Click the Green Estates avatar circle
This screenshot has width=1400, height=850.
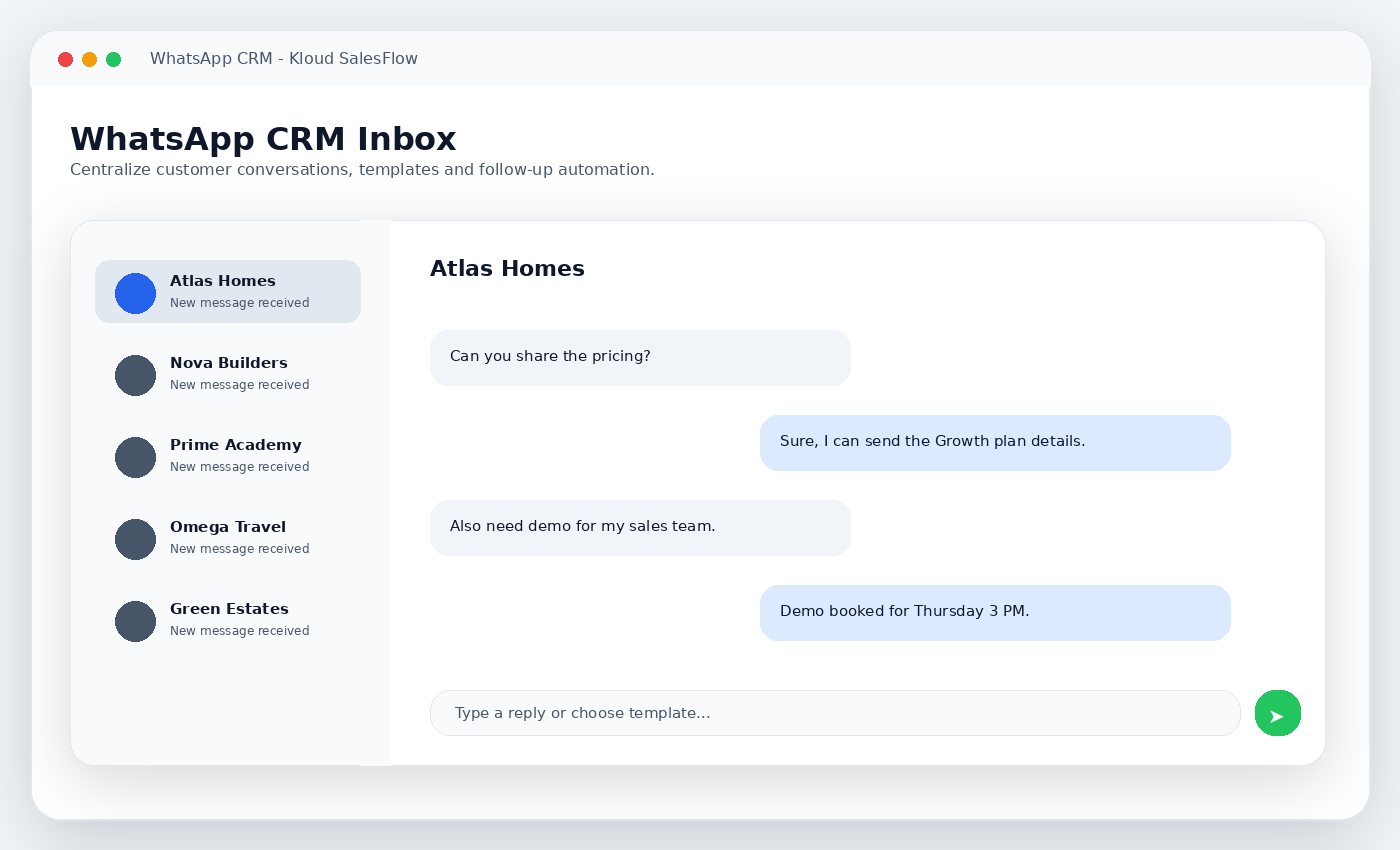click(x=135, y=621)
